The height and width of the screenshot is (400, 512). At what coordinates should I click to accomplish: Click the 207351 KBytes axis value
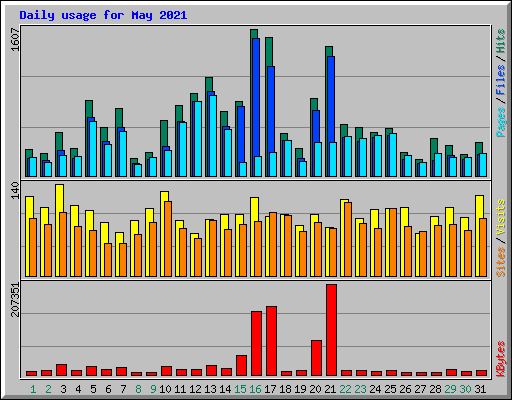[15, 299]
